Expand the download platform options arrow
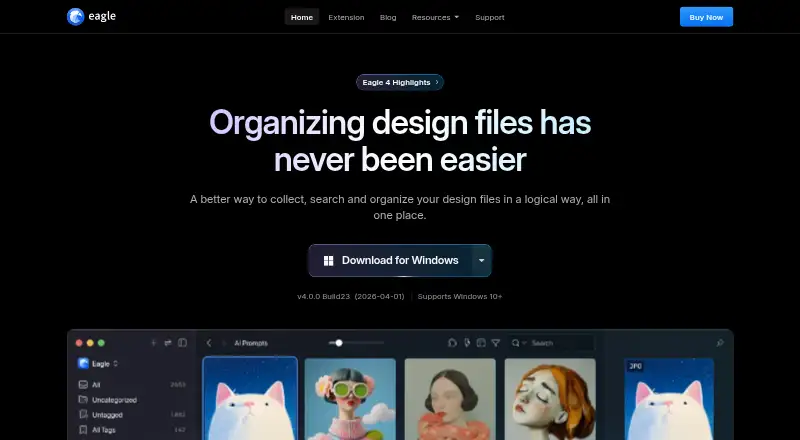 [x=482, y=260]
